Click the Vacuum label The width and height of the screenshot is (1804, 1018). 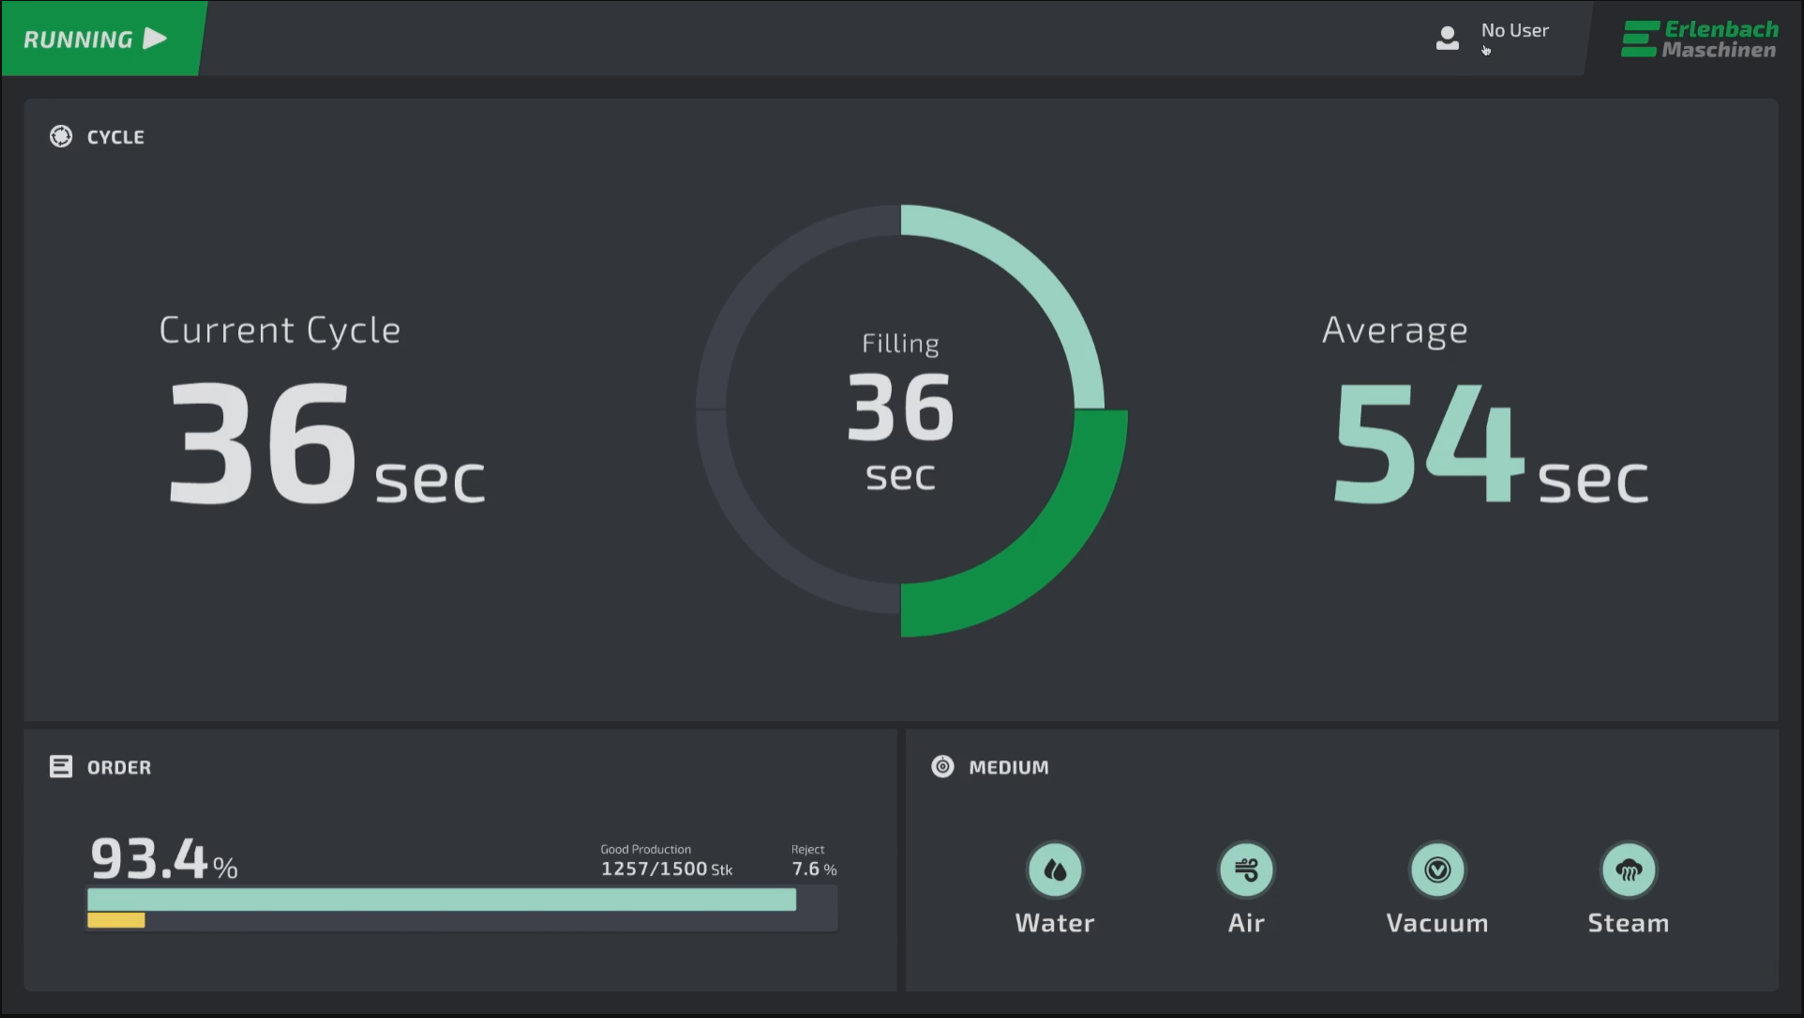click(1437, 922)
